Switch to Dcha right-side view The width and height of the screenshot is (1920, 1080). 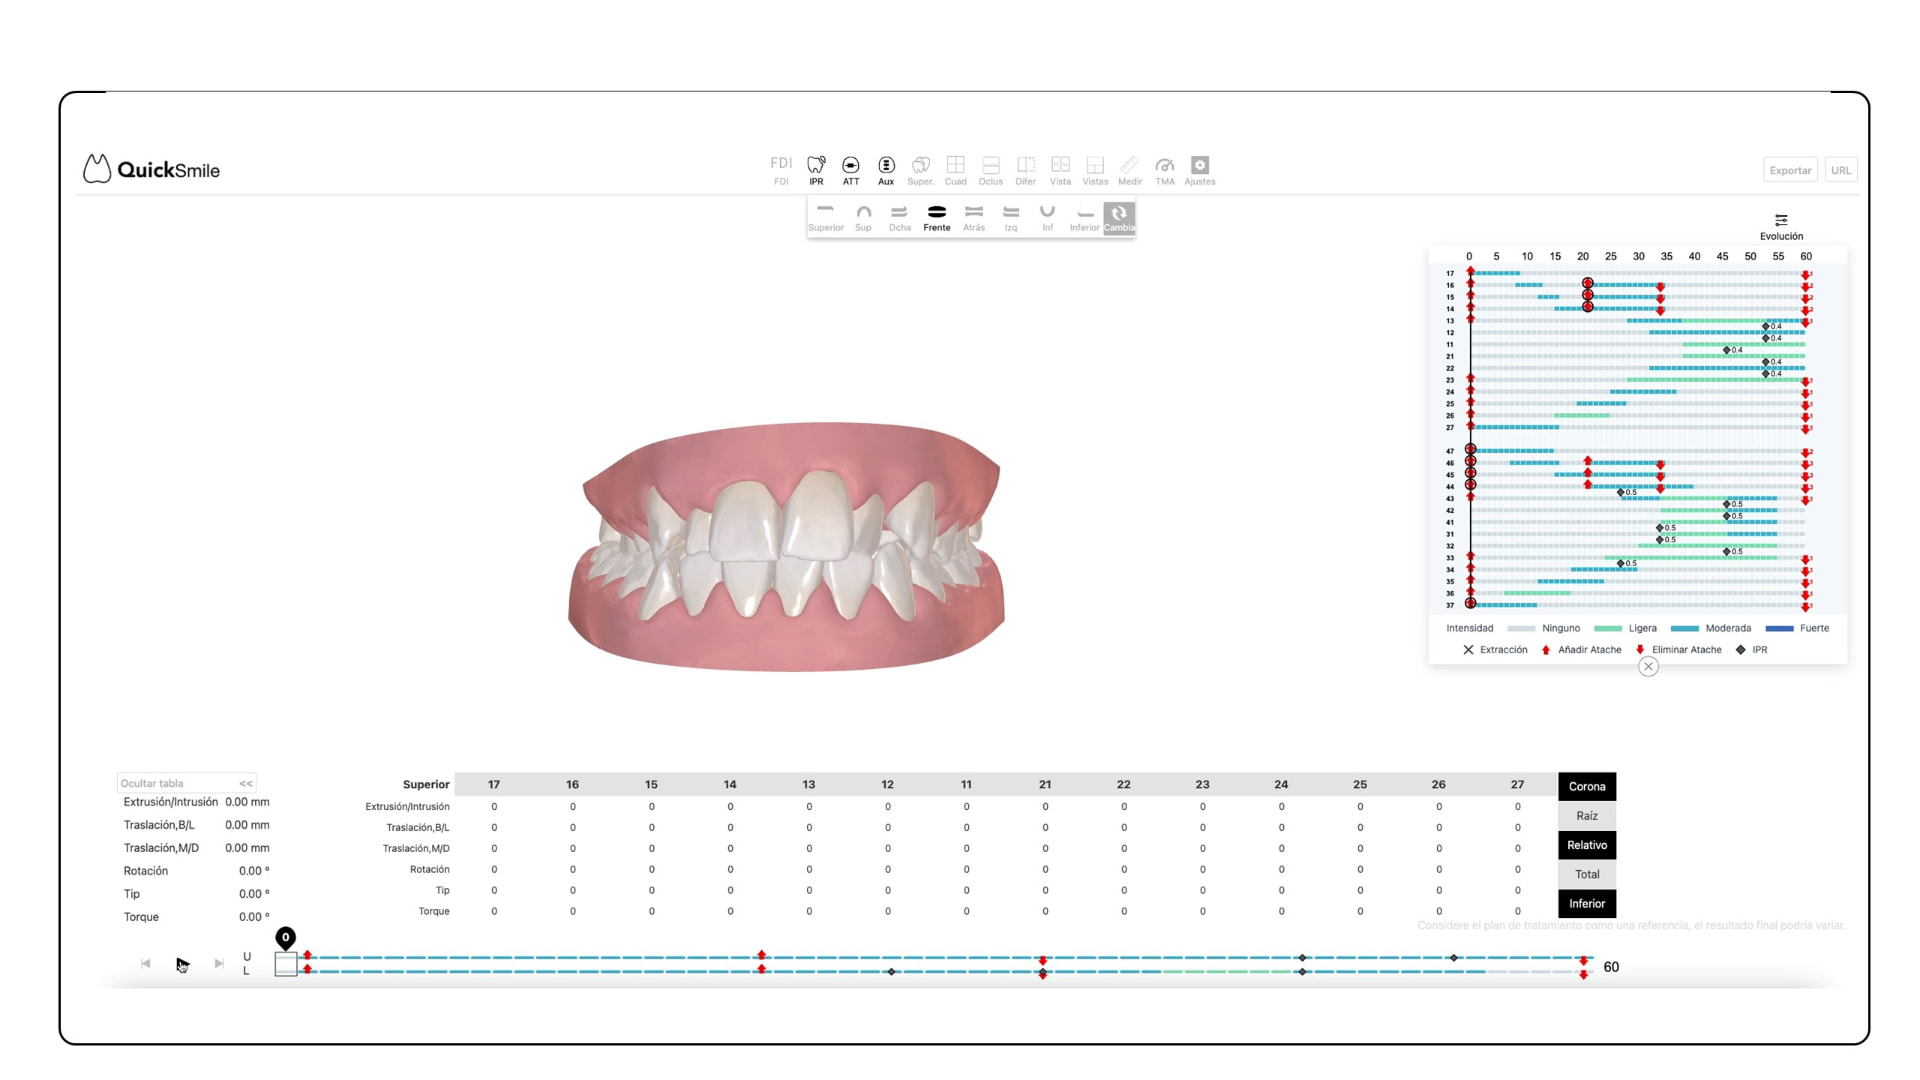(900, 218)
